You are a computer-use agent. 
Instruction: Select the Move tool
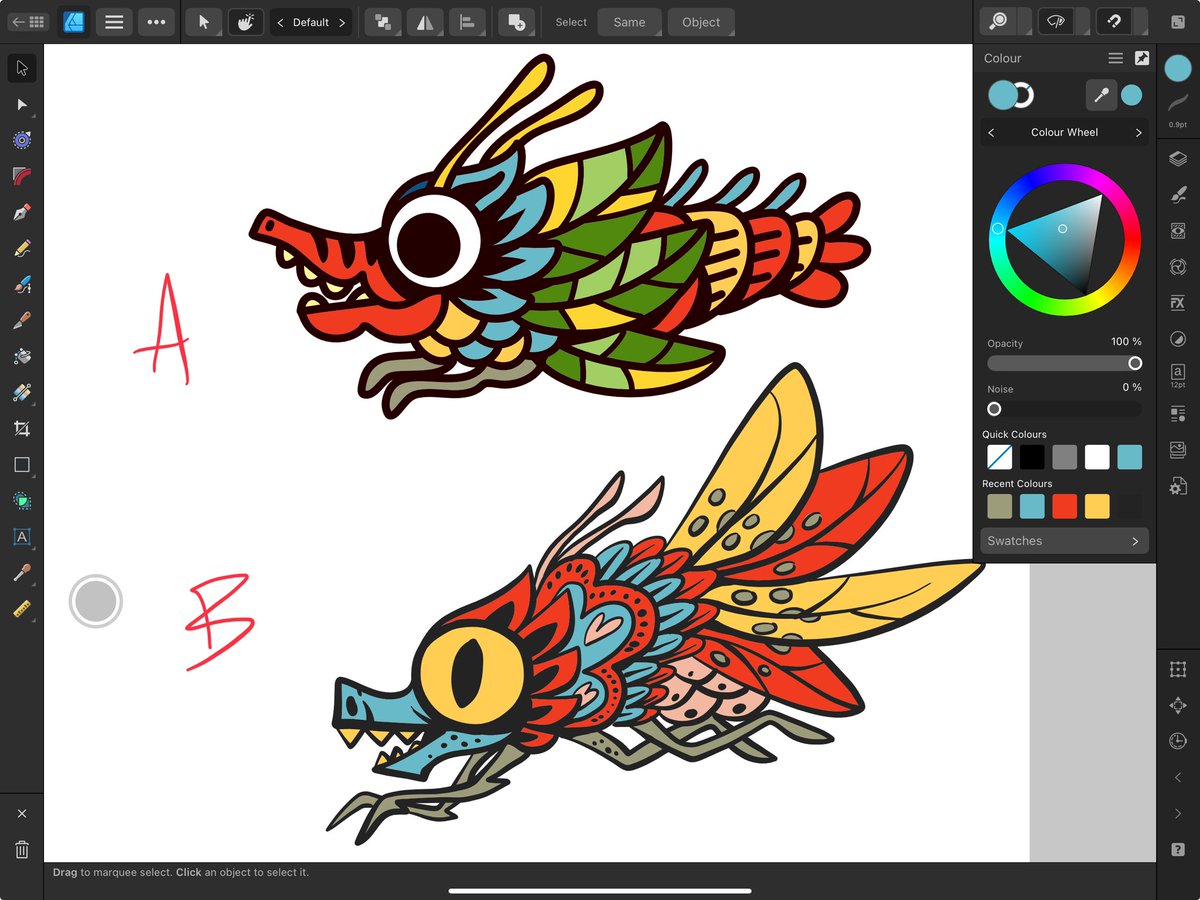click(22, 68)
